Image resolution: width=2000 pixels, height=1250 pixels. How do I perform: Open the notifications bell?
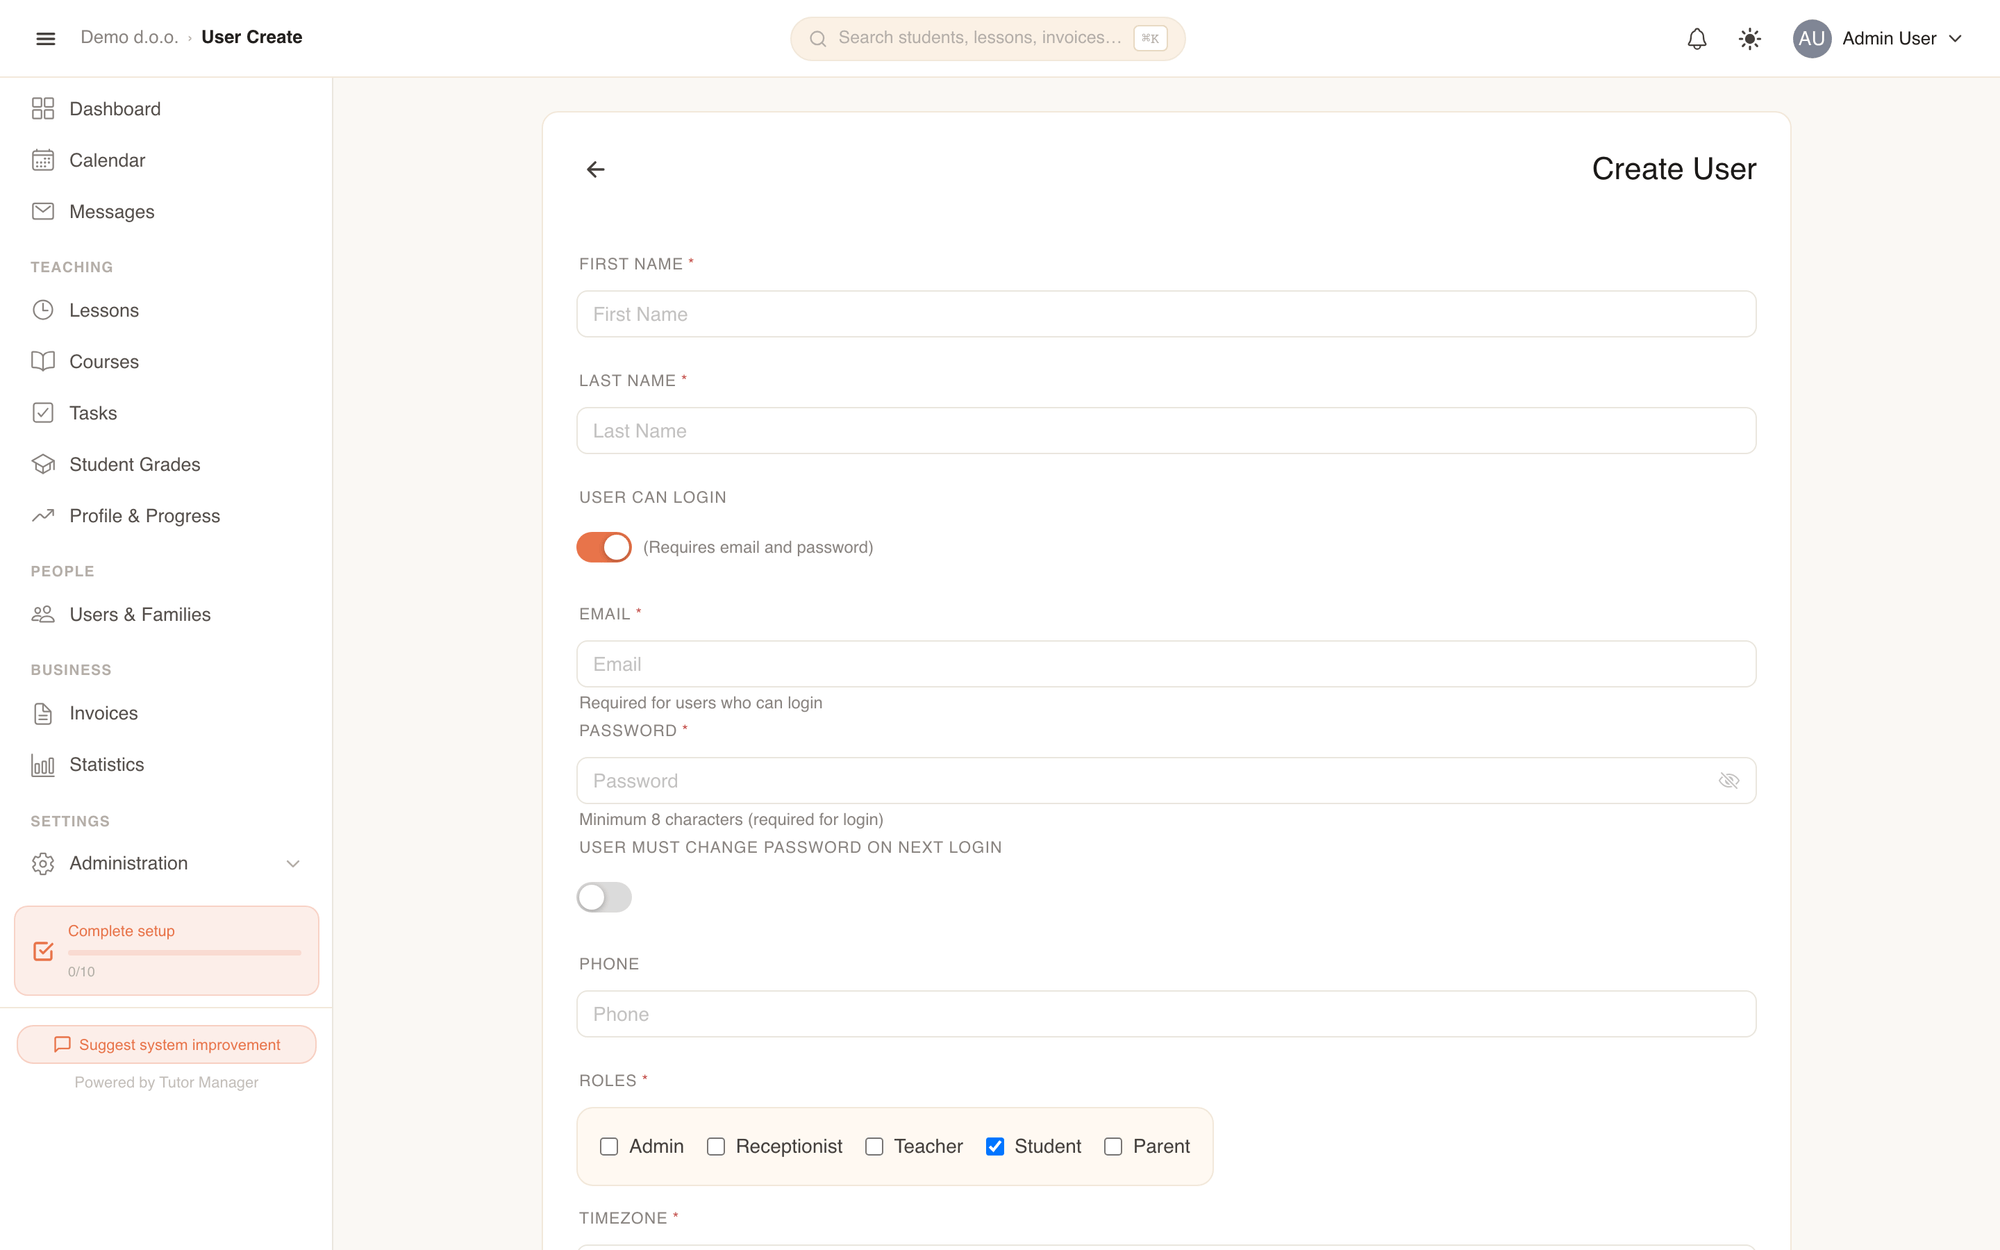click(x=1697, y=38)
